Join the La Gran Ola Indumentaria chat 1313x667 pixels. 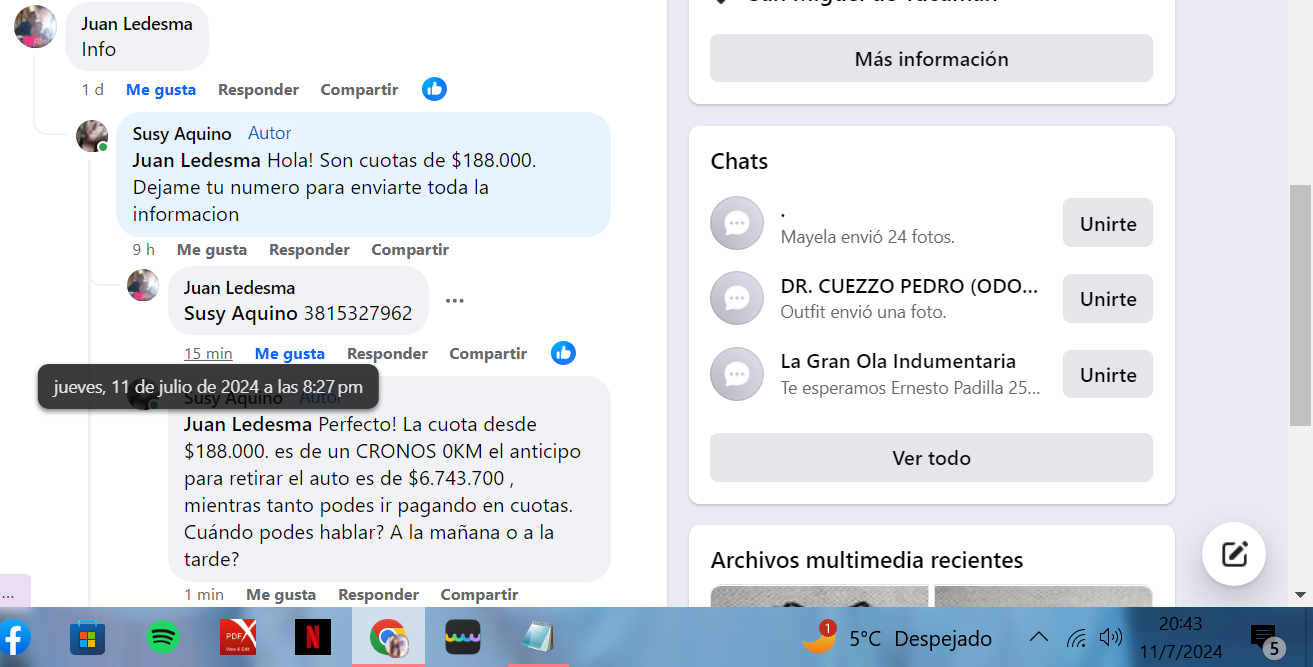pos(1107,375)
